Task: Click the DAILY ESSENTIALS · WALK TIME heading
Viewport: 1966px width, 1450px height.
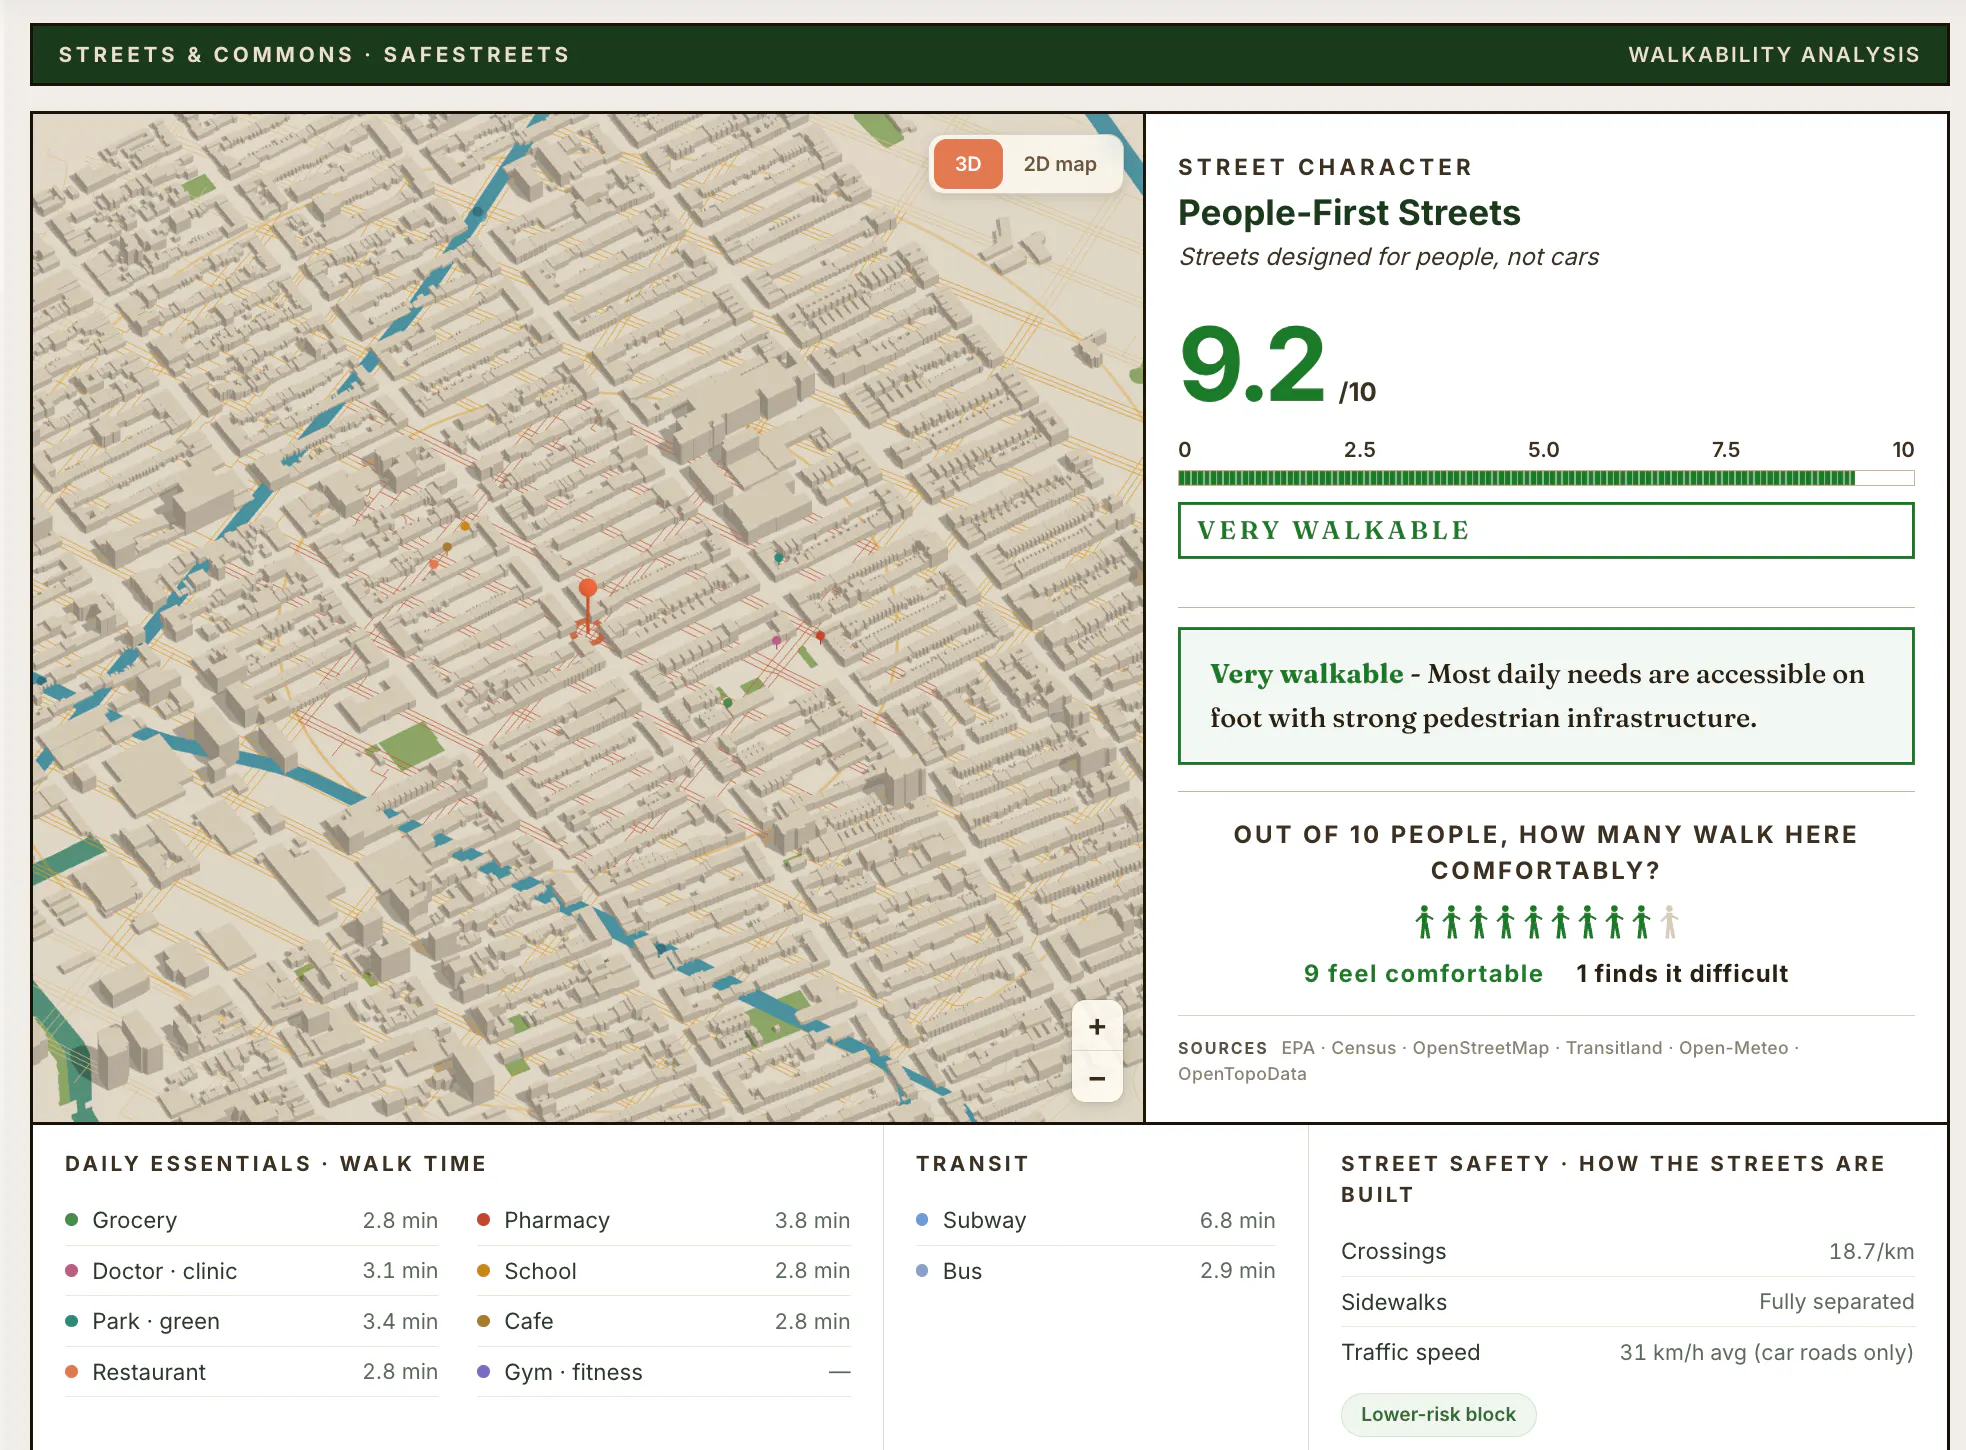Action: coord(276,1164)
